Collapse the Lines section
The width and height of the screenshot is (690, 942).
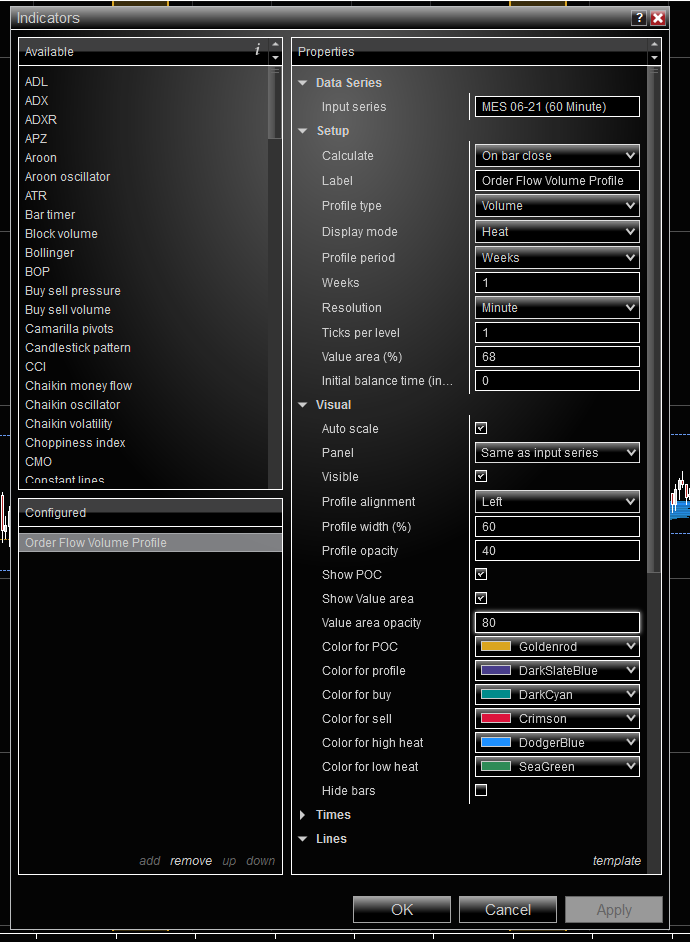(x=303, y=839)
